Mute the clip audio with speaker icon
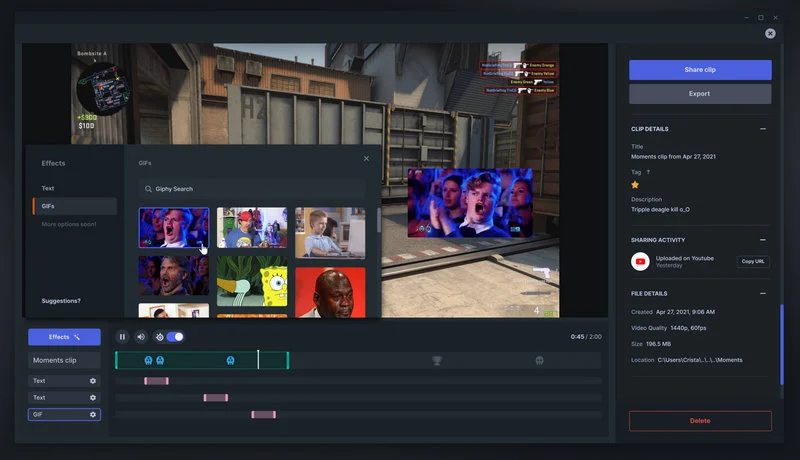800x460 pixels. coord(141,337)
